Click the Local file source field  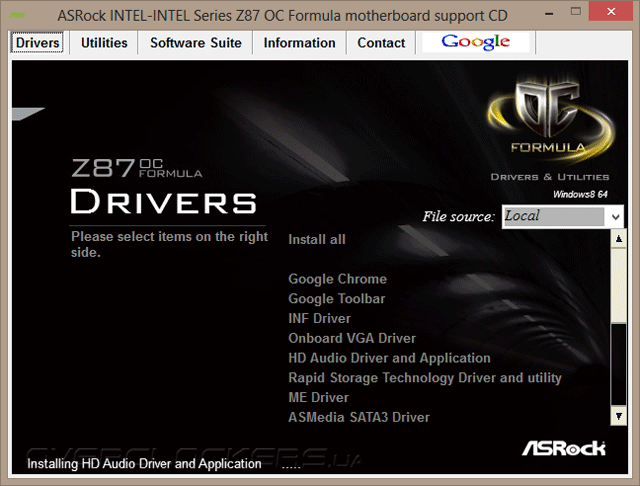(x=553, y=216)
